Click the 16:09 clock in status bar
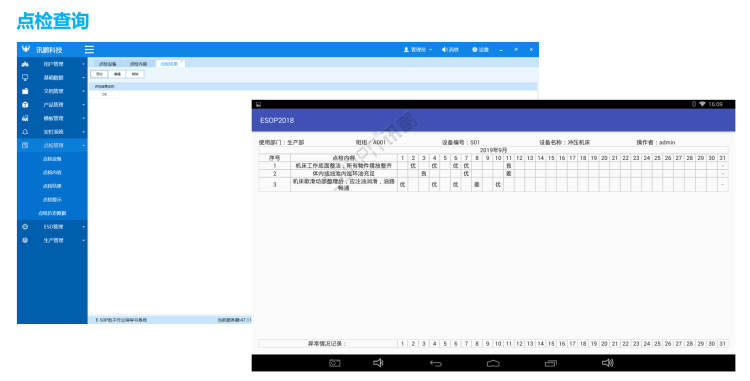 [716, 104]
